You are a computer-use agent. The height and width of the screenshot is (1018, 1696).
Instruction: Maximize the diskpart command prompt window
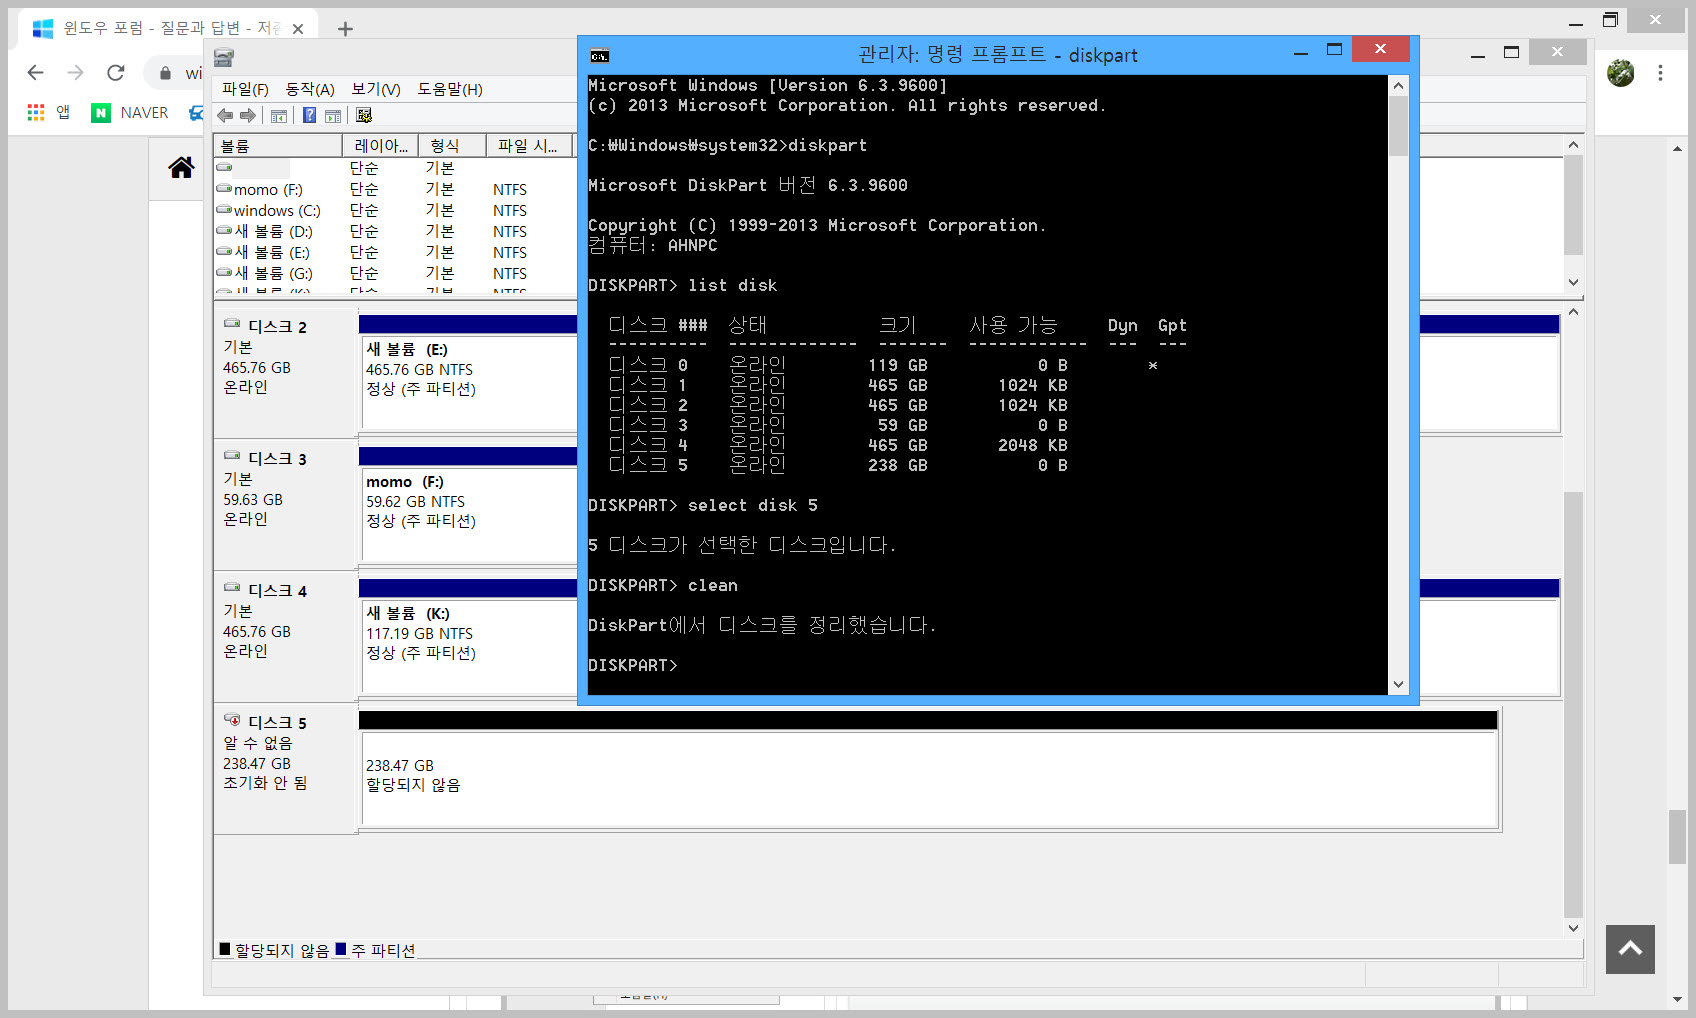(x=1334, y=50)
